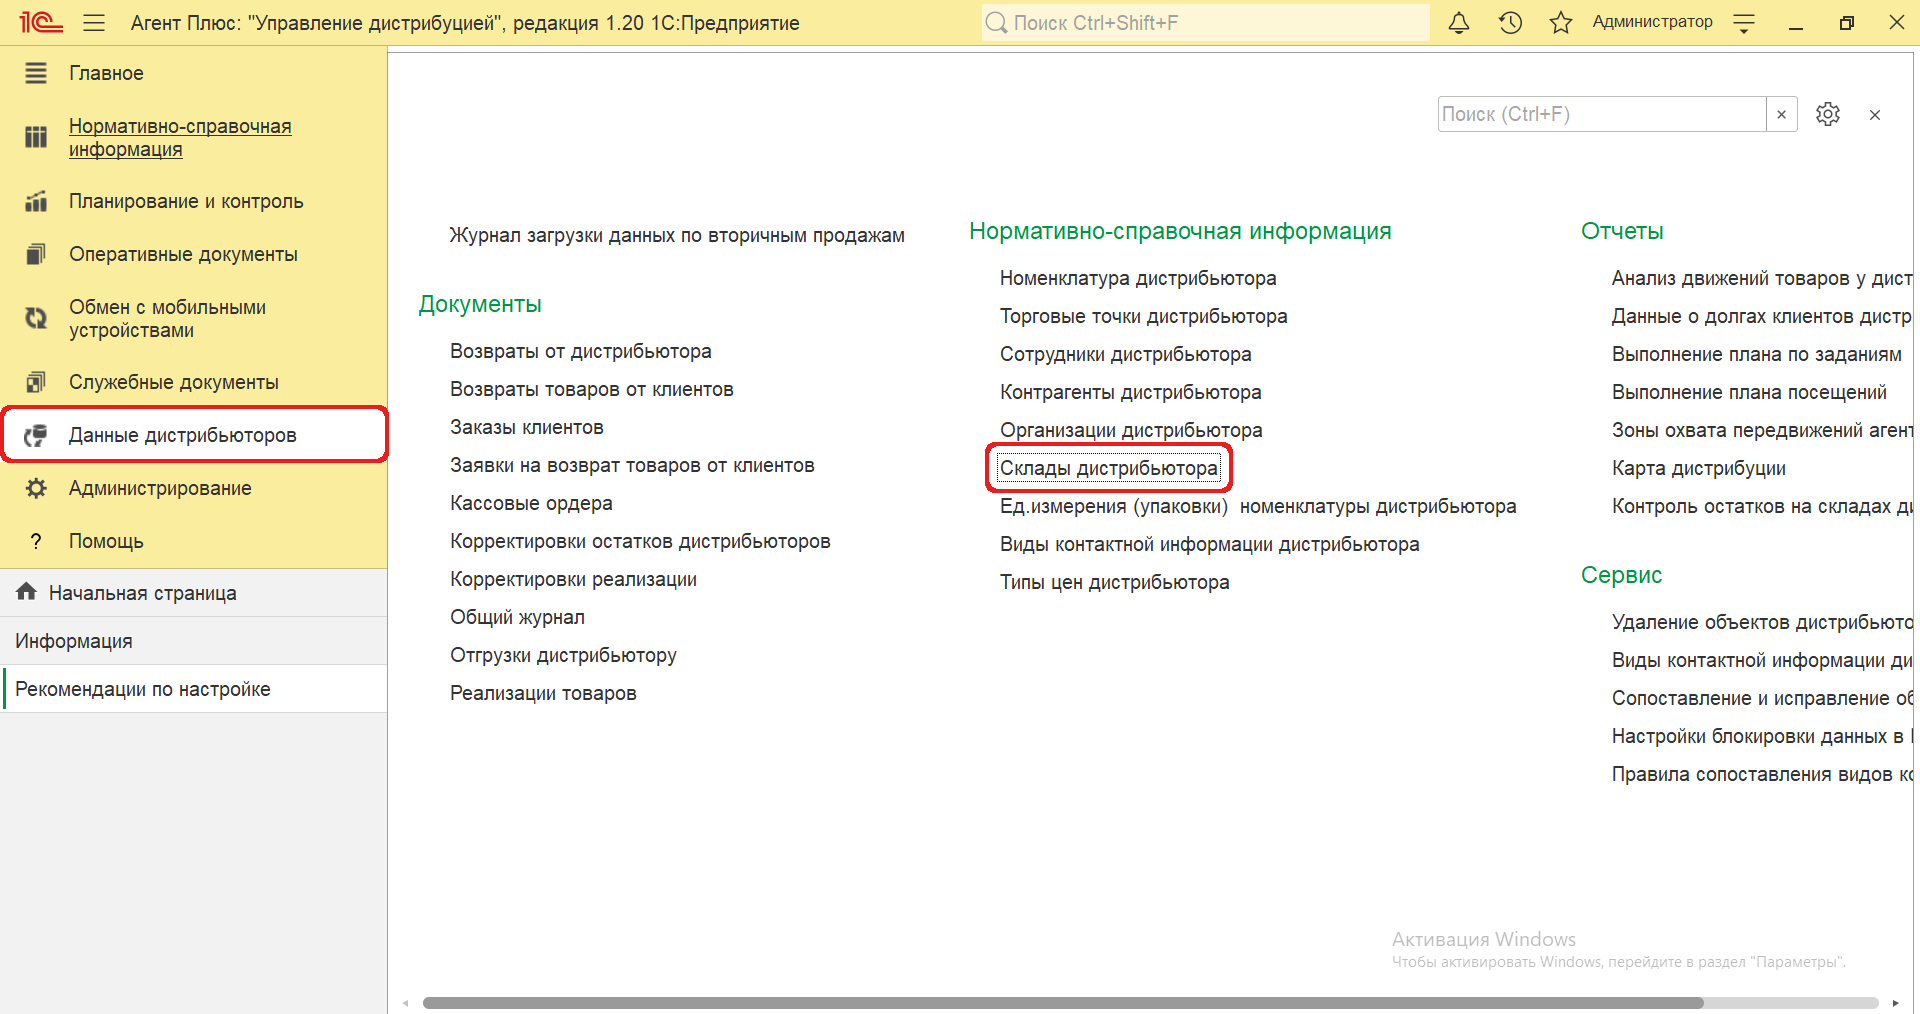Switch to Информация tab
This screenshot has height=1014, width=1920.
pyautogui.click(x=193, y=641)
